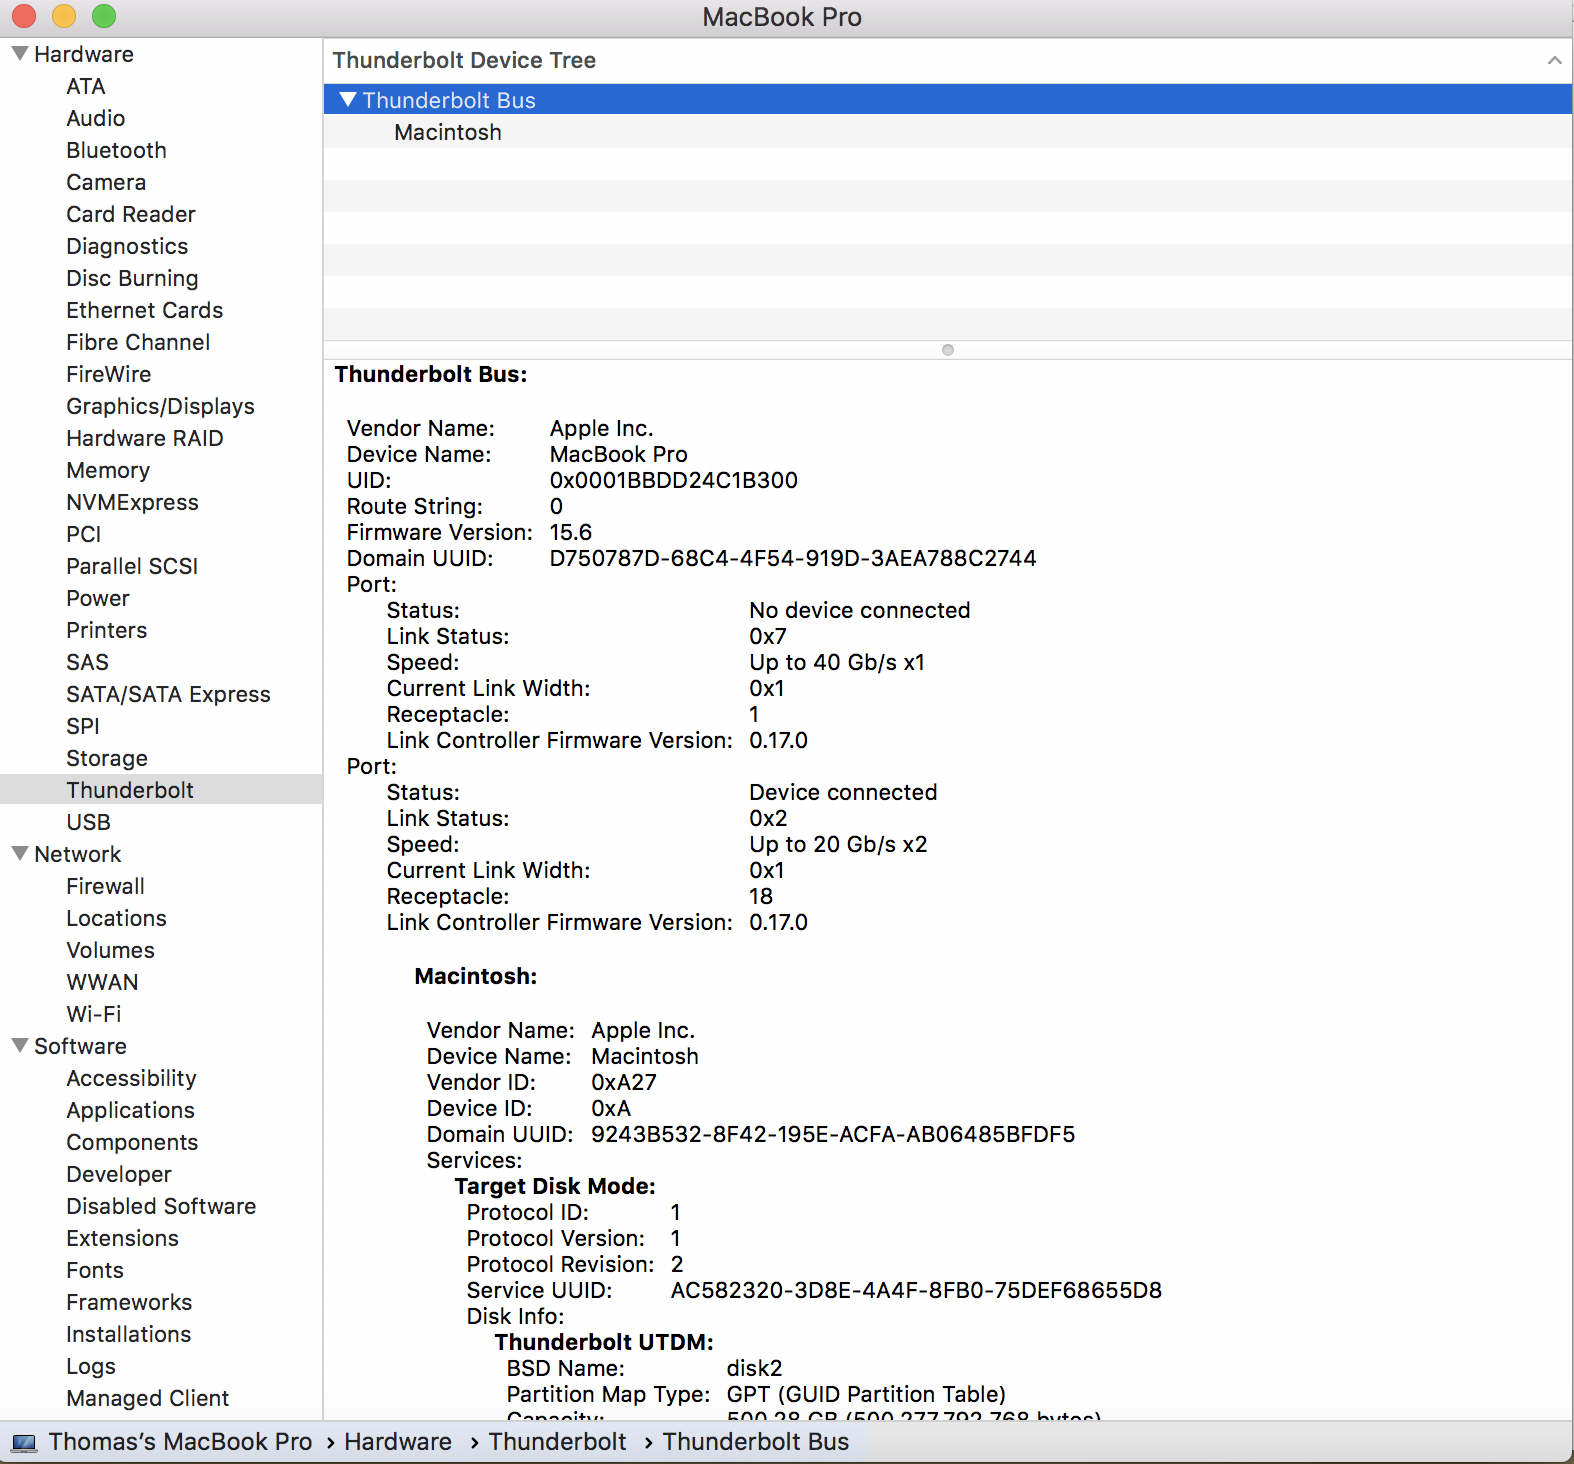Select Frameworks entry
Image resolution: width=1574 pixels, height=1464 pixels.
[130, 1302]
